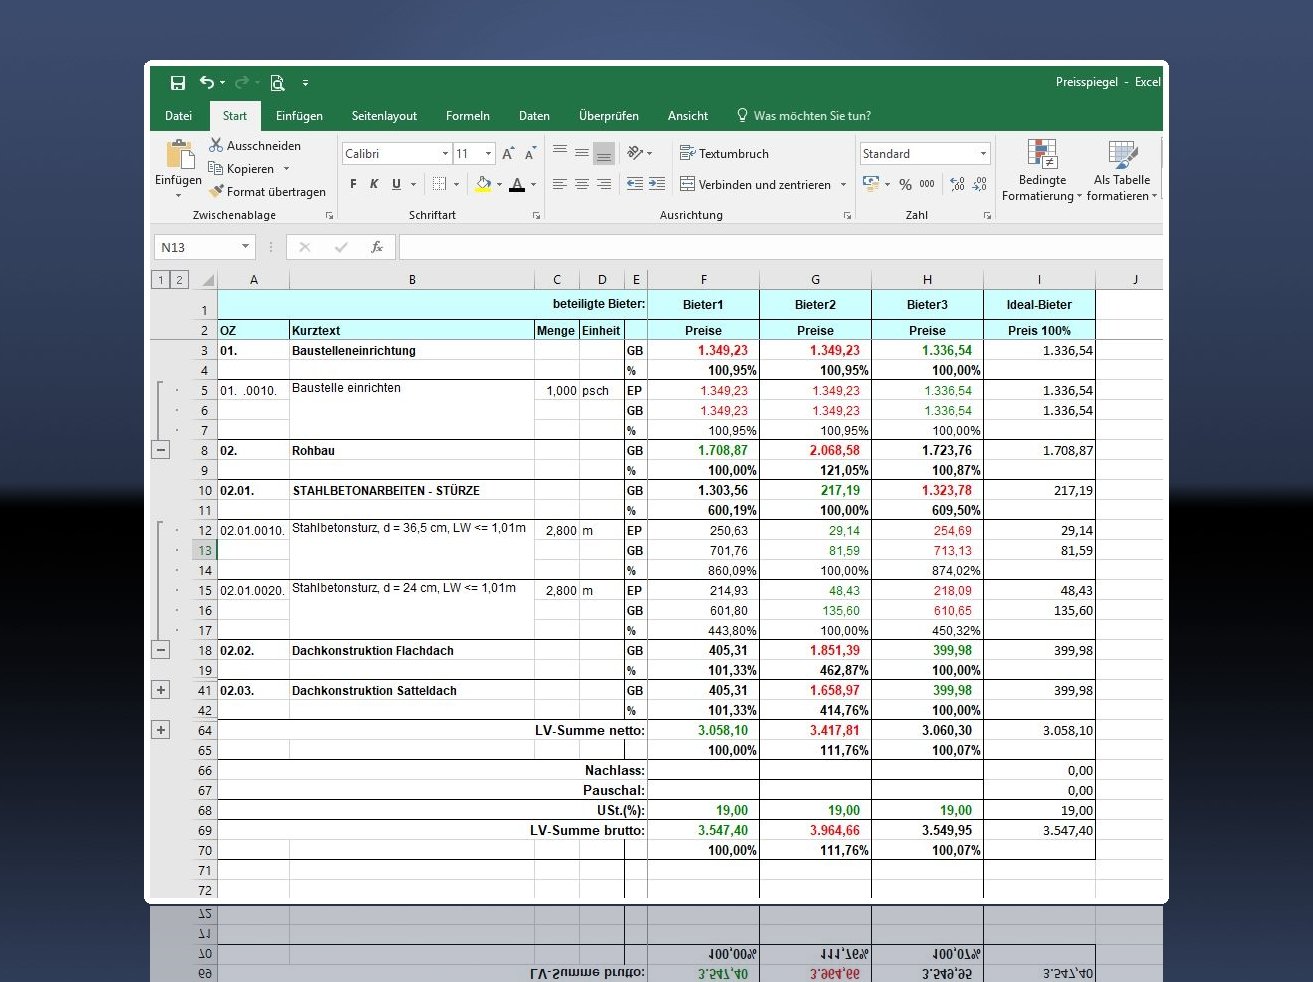The image size is (1313, 982).
Task: Toggle Textumbruch wrap text
Action: pyautogui.click(x=724, y=153)
